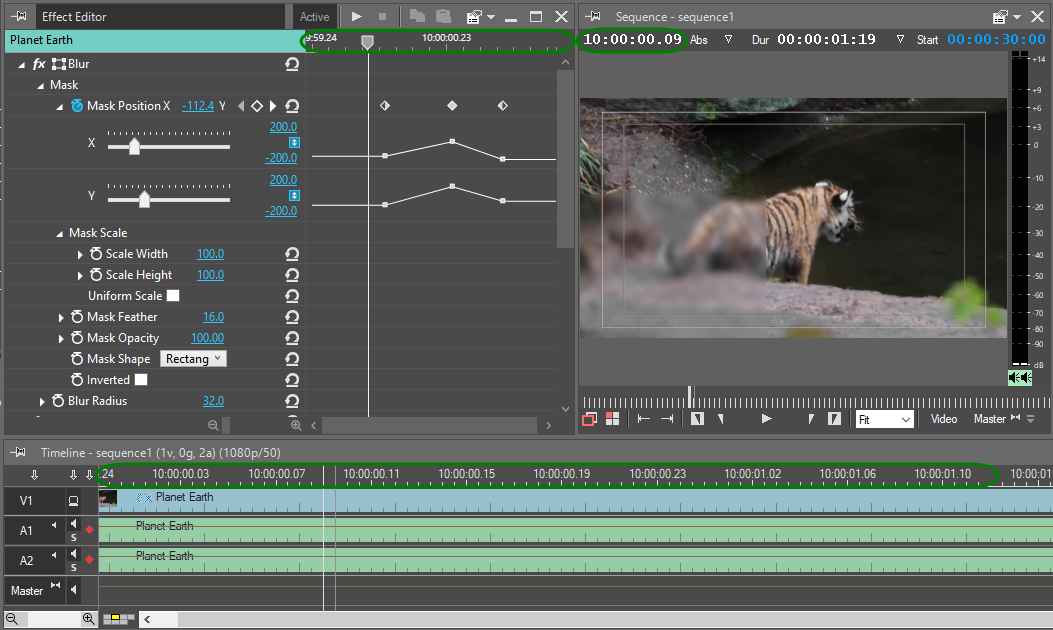Reset the Mask Feather value
The height and width of the screenshot is (630, 1053).
[x=292, y=317]
